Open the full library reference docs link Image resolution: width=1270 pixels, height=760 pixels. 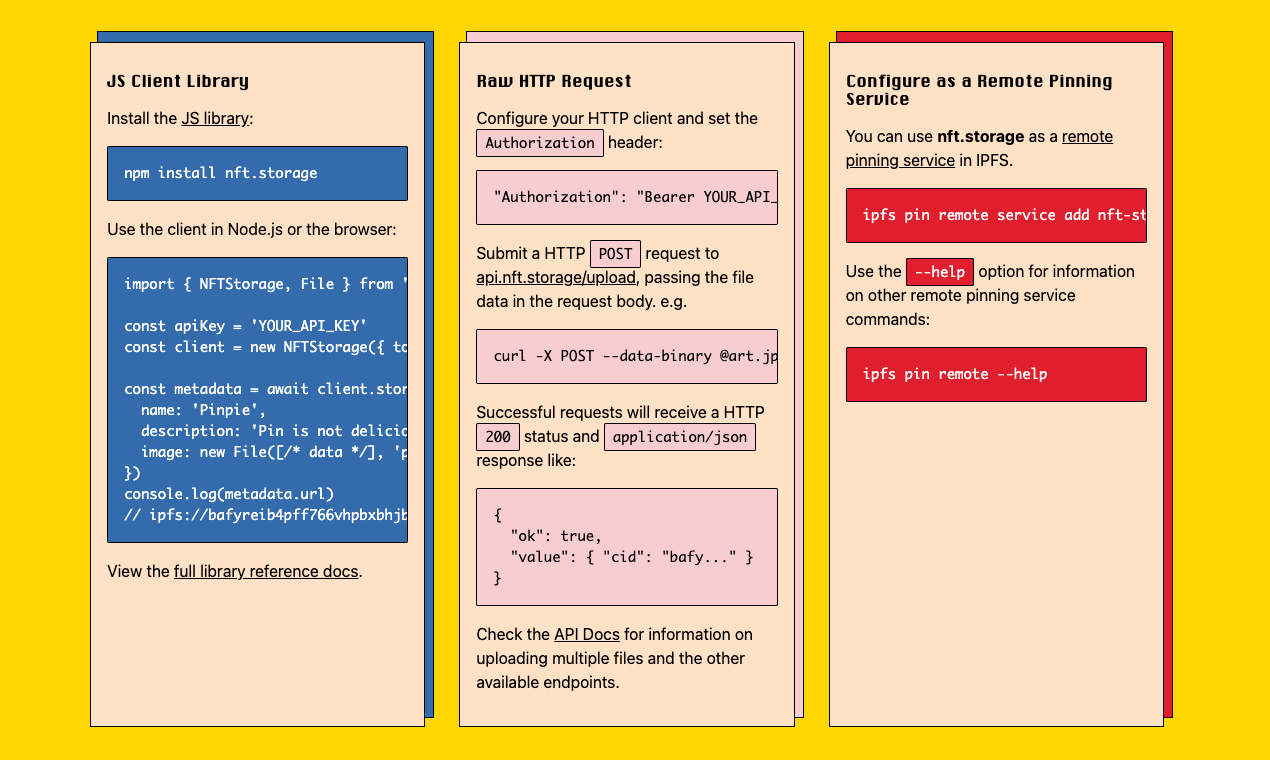click(x=266, y=572)
